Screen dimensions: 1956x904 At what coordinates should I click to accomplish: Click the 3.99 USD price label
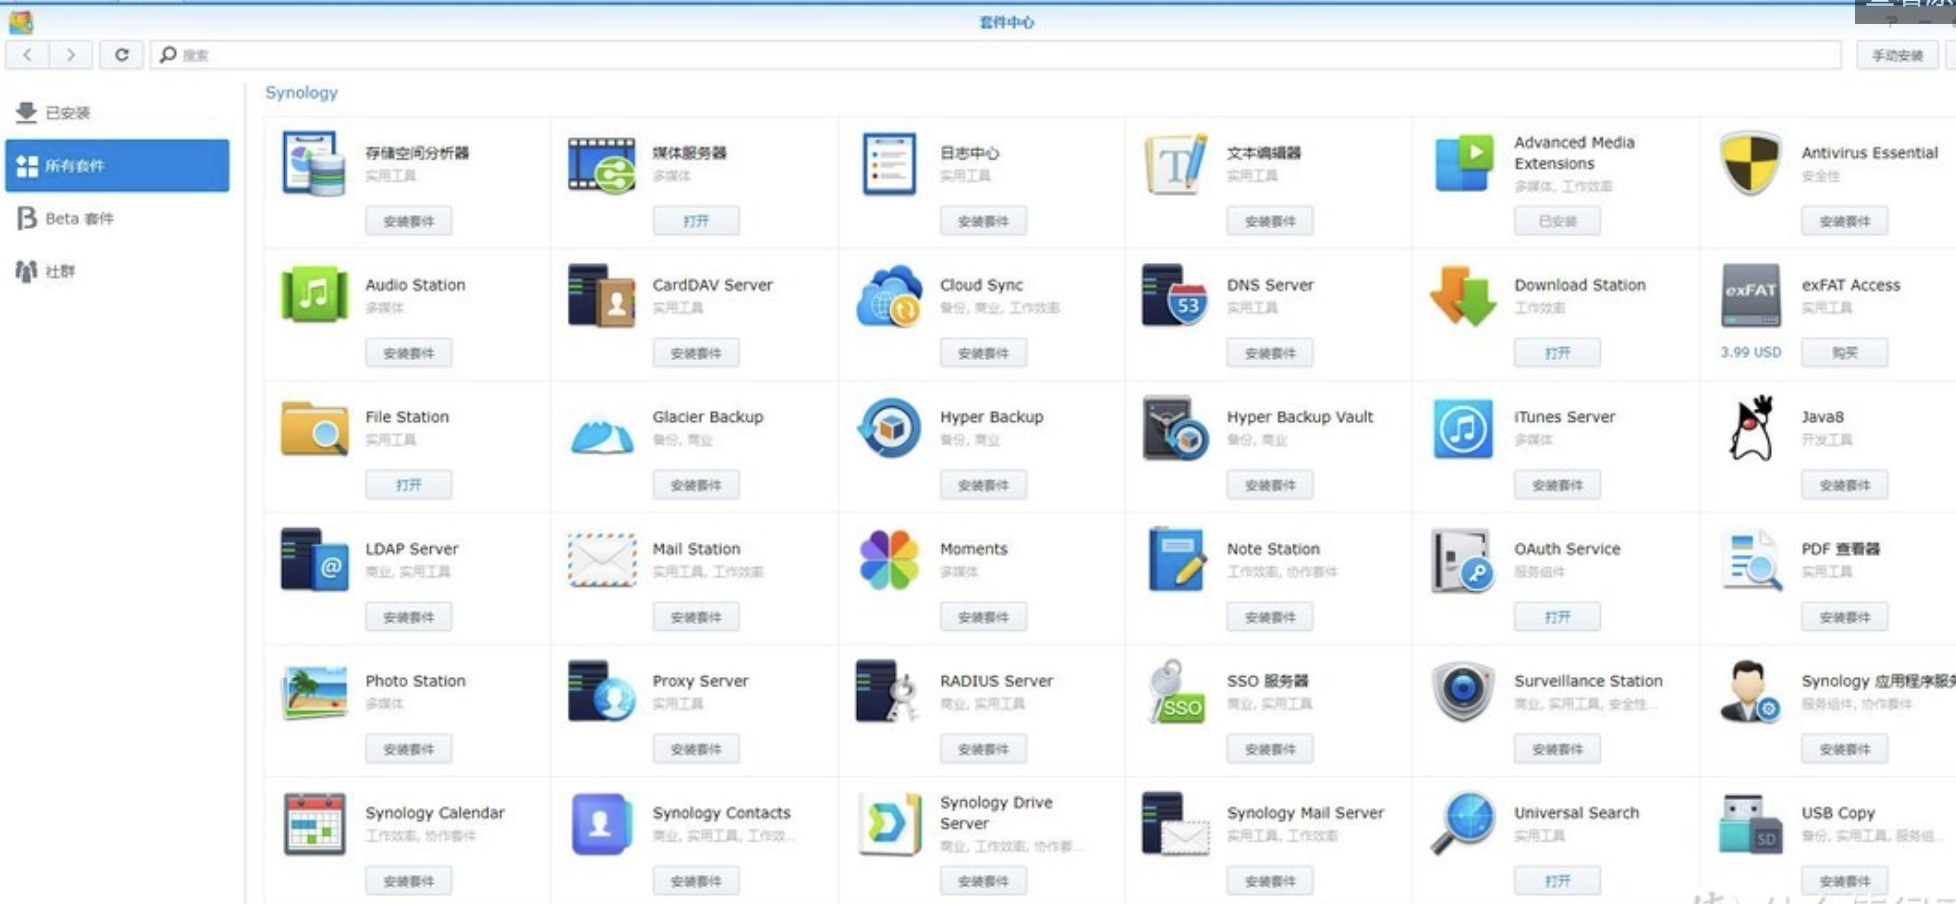(1751, 352)
